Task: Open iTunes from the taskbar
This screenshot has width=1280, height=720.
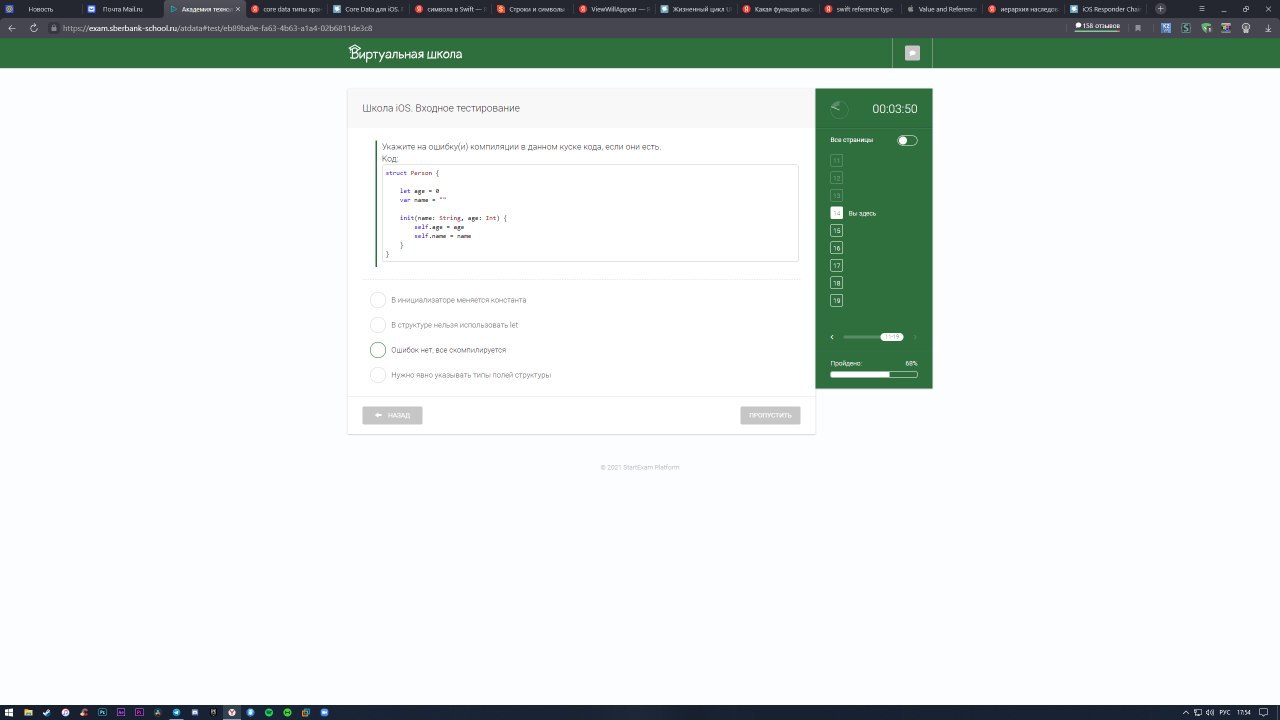Action: (65, 712)
